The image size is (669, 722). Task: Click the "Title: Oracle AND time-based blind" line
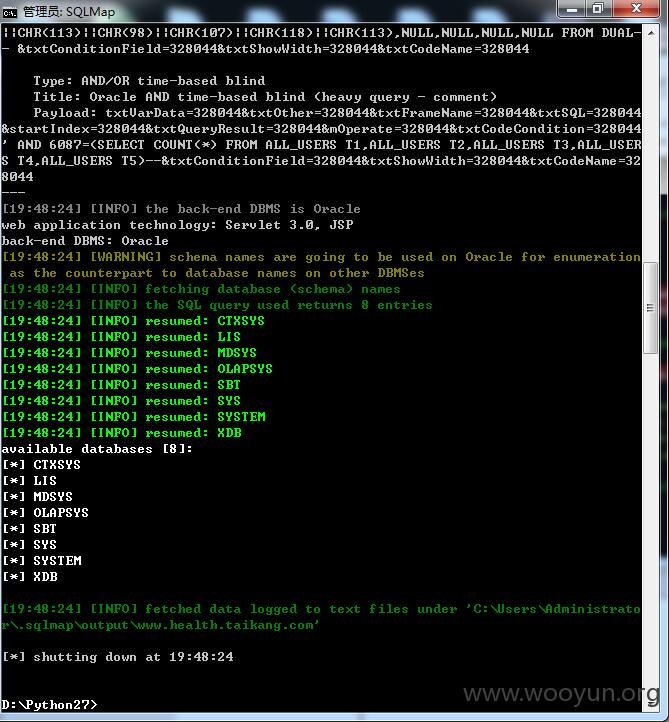coord(265,97)
